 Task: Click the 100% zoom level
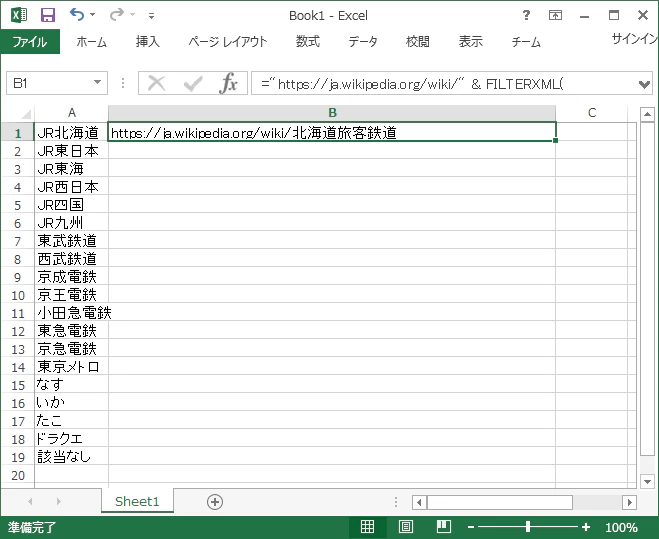[x=621, y=527]
